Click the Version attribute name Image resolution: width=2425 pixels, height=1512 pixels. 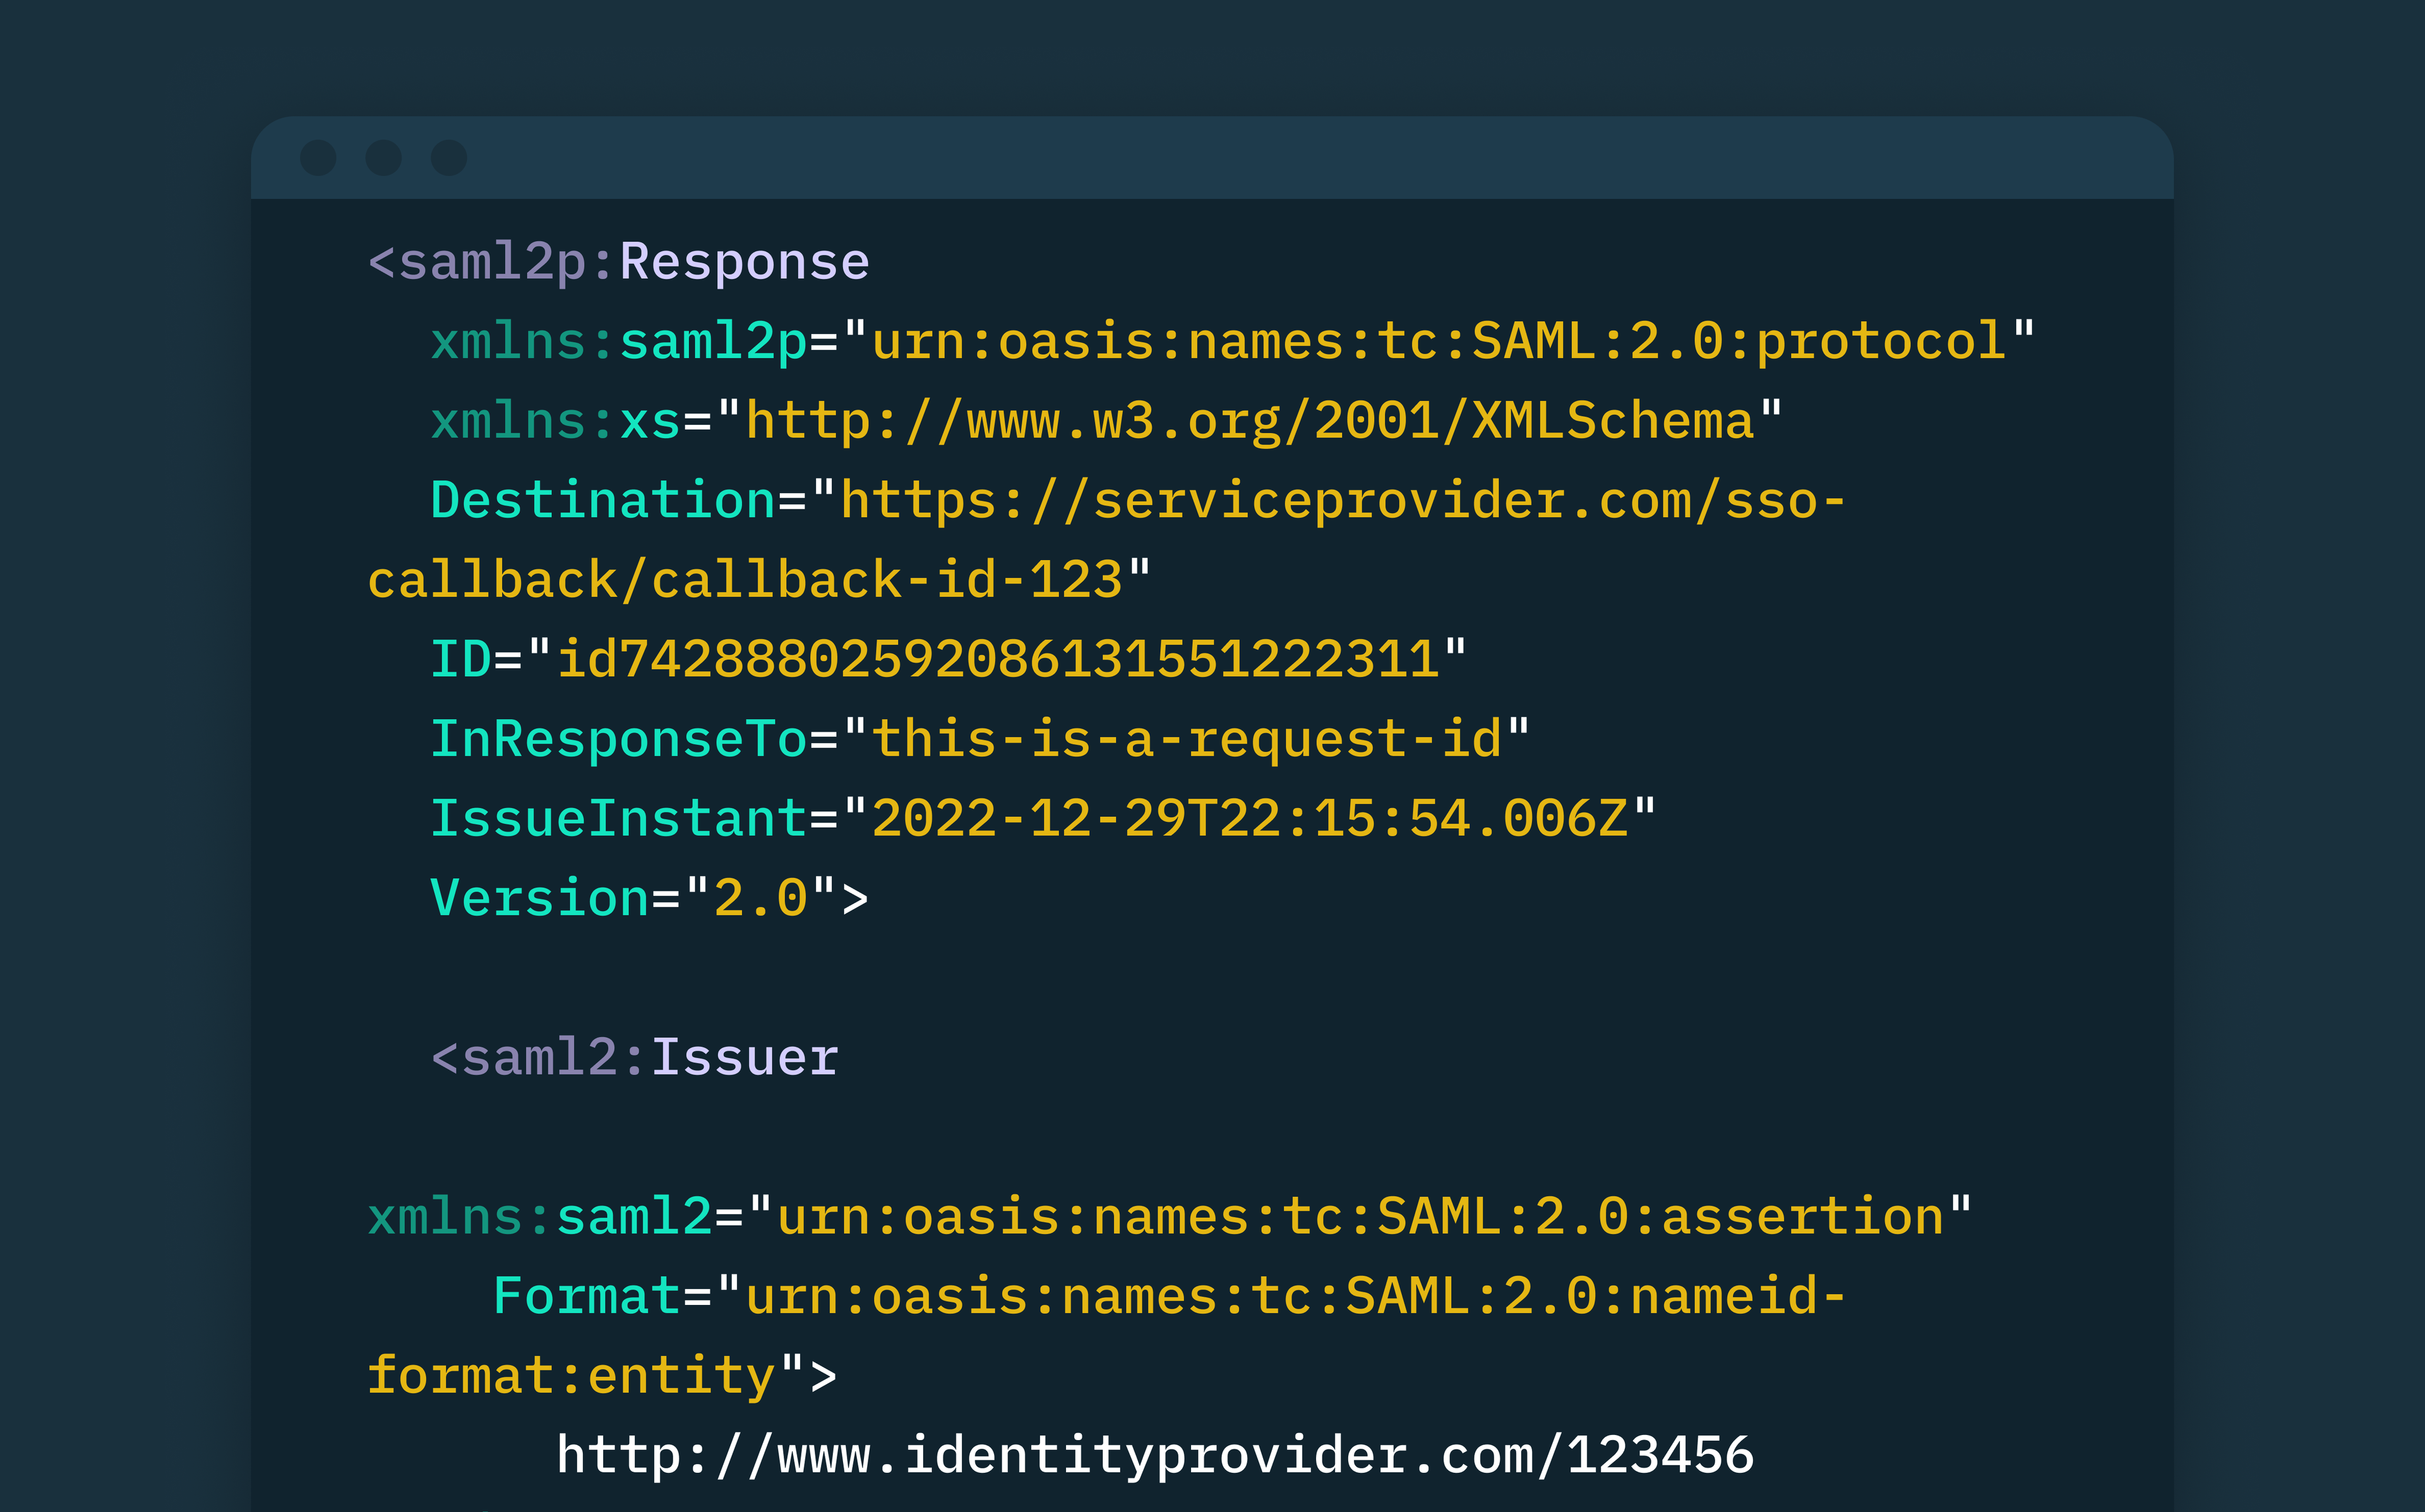(x=539, y=898)
